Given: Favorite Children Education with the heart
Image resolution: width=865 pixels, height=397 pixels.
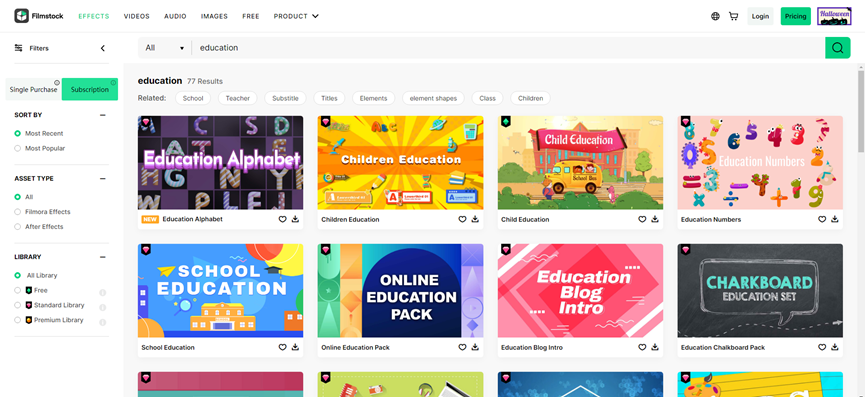Looking at the screenshot, I should [462, 219].
